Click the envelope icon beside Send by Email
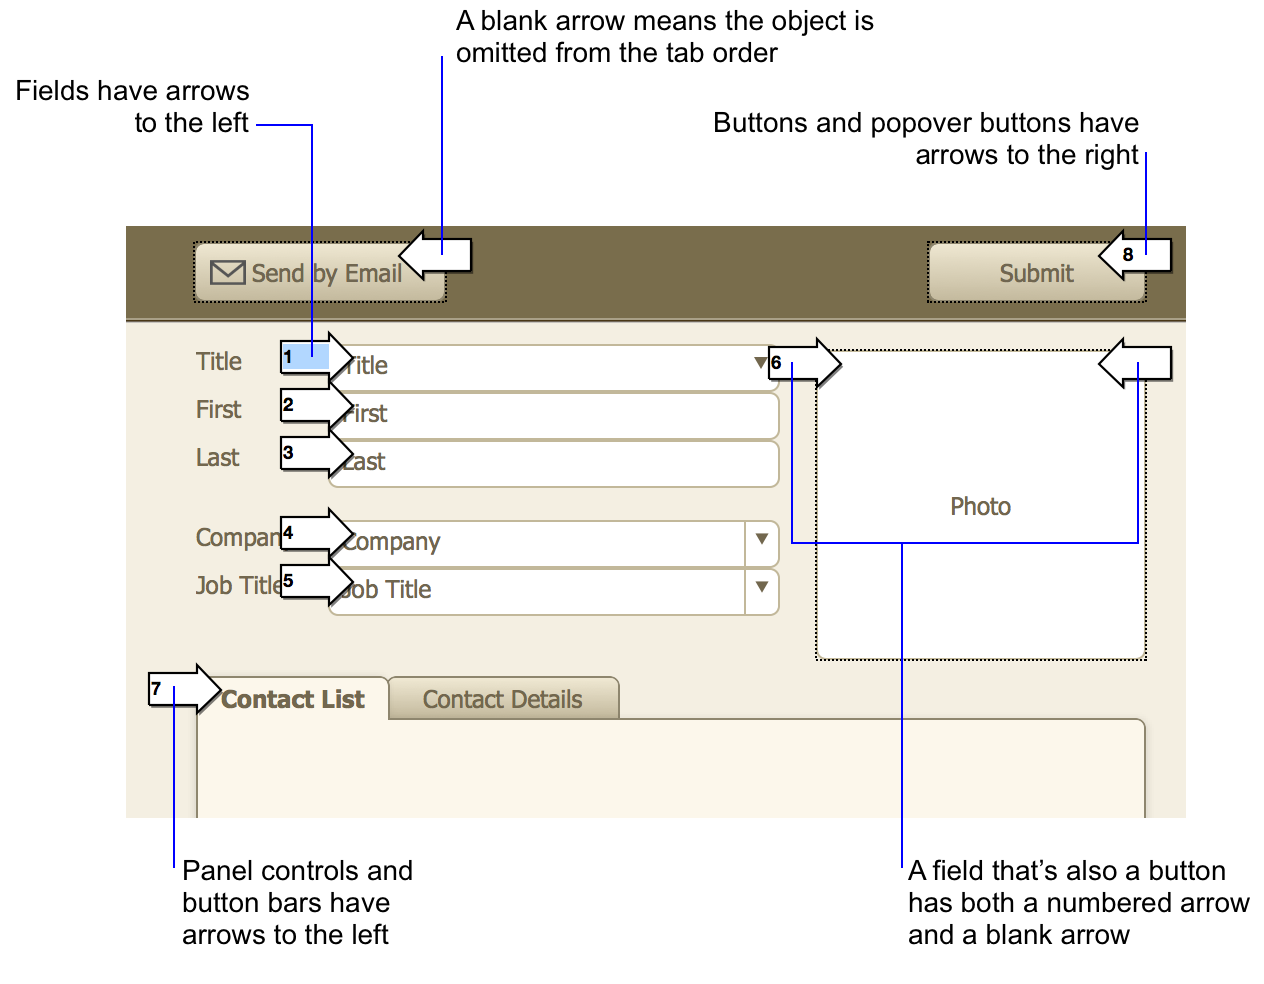This screenshot has height=984, width=1264. pos(227,272)
